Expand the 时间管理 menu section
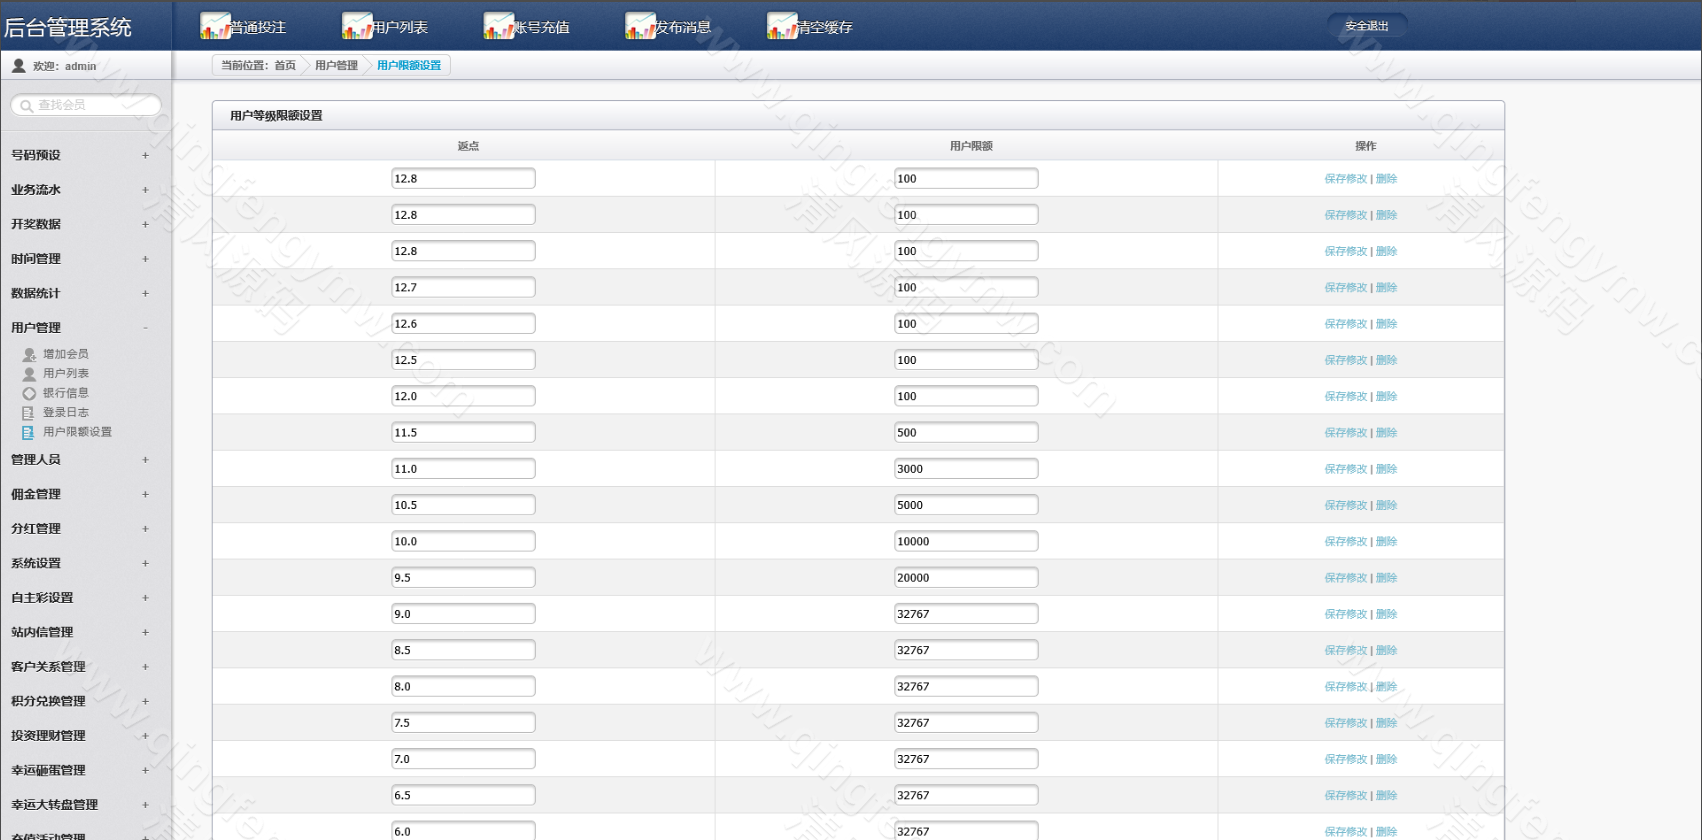Image resolution: width=1702 pixels, height=840 pixels. click(x=145, y=259)
